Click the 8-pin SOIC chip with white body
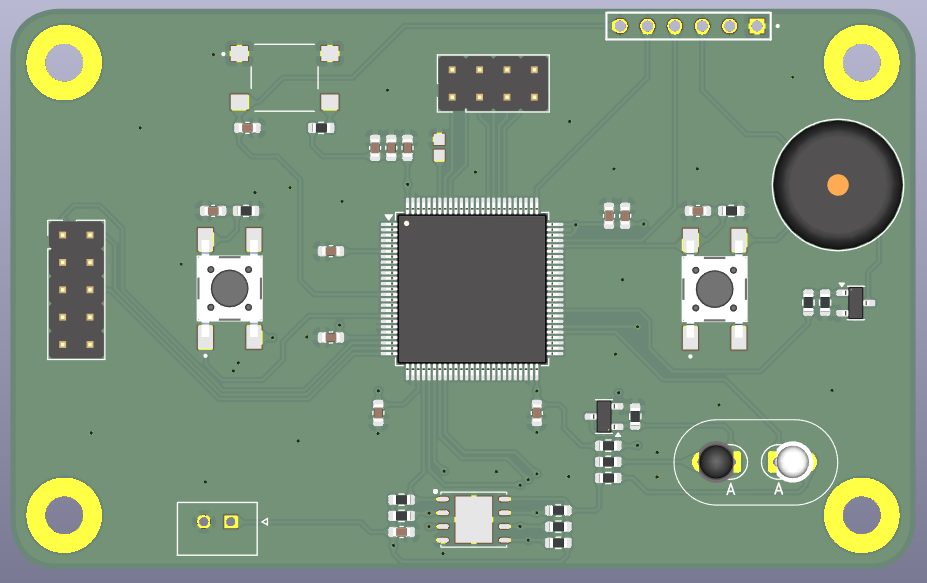The image size is (927, 583). point(474,520)
